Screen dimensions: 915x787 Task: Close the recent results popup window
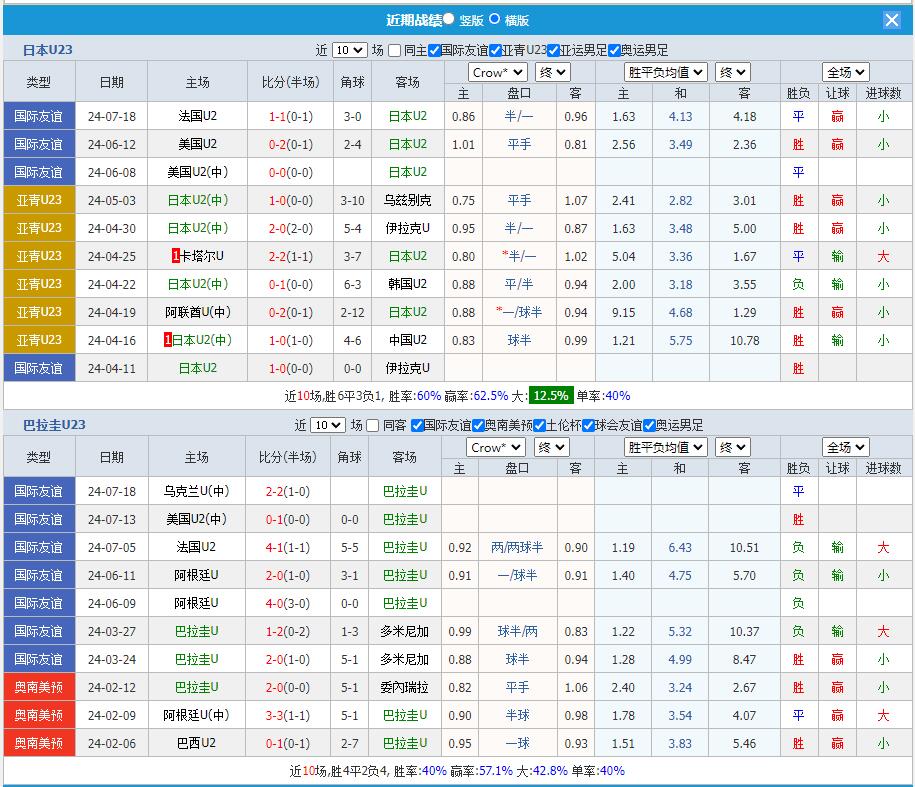tap(892, 20)
